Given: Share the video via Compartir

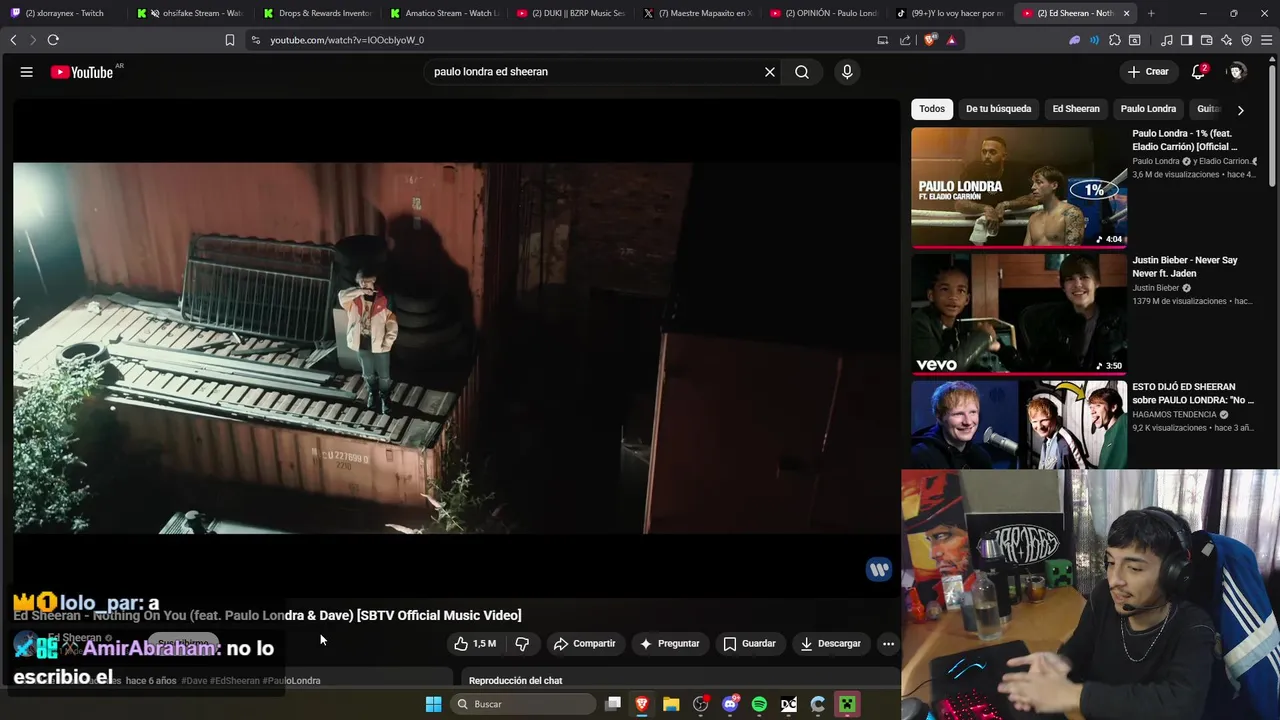Looking at the screenshot, I should pos(585,644).
